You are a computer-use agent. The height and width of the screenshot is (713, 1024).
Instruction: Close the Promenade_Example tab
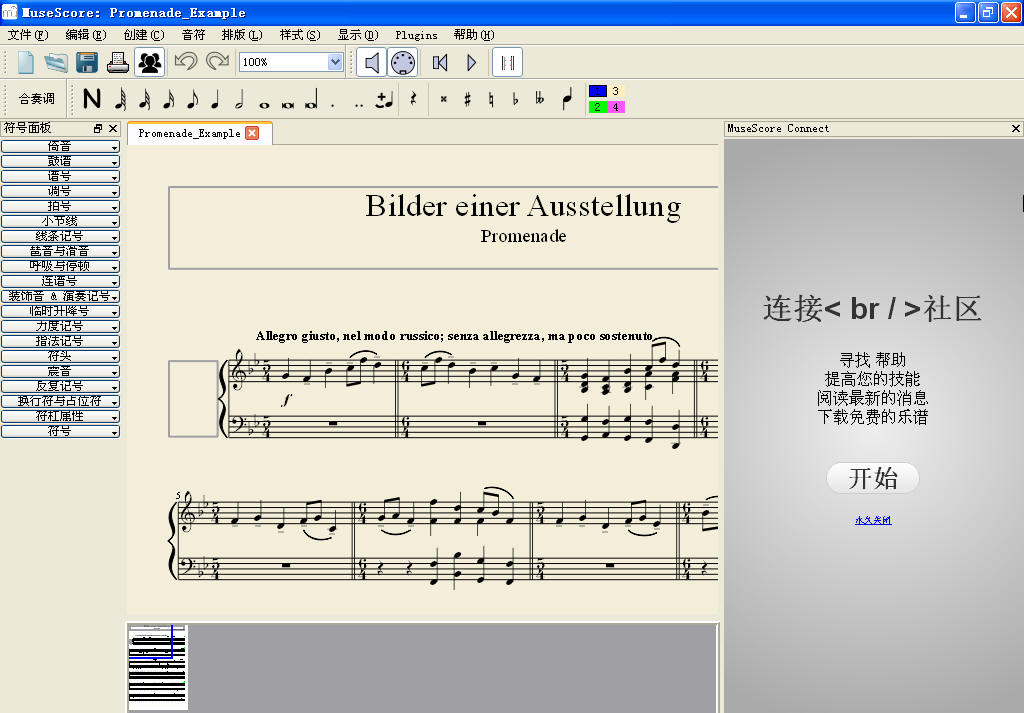coord(252,133)
